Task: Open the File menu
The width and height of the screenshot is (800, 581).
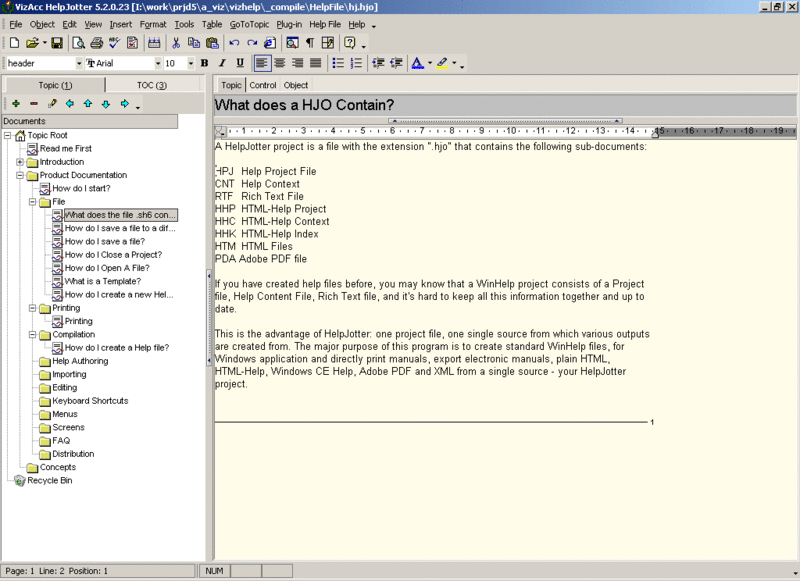Action: [x=16, y=24]
